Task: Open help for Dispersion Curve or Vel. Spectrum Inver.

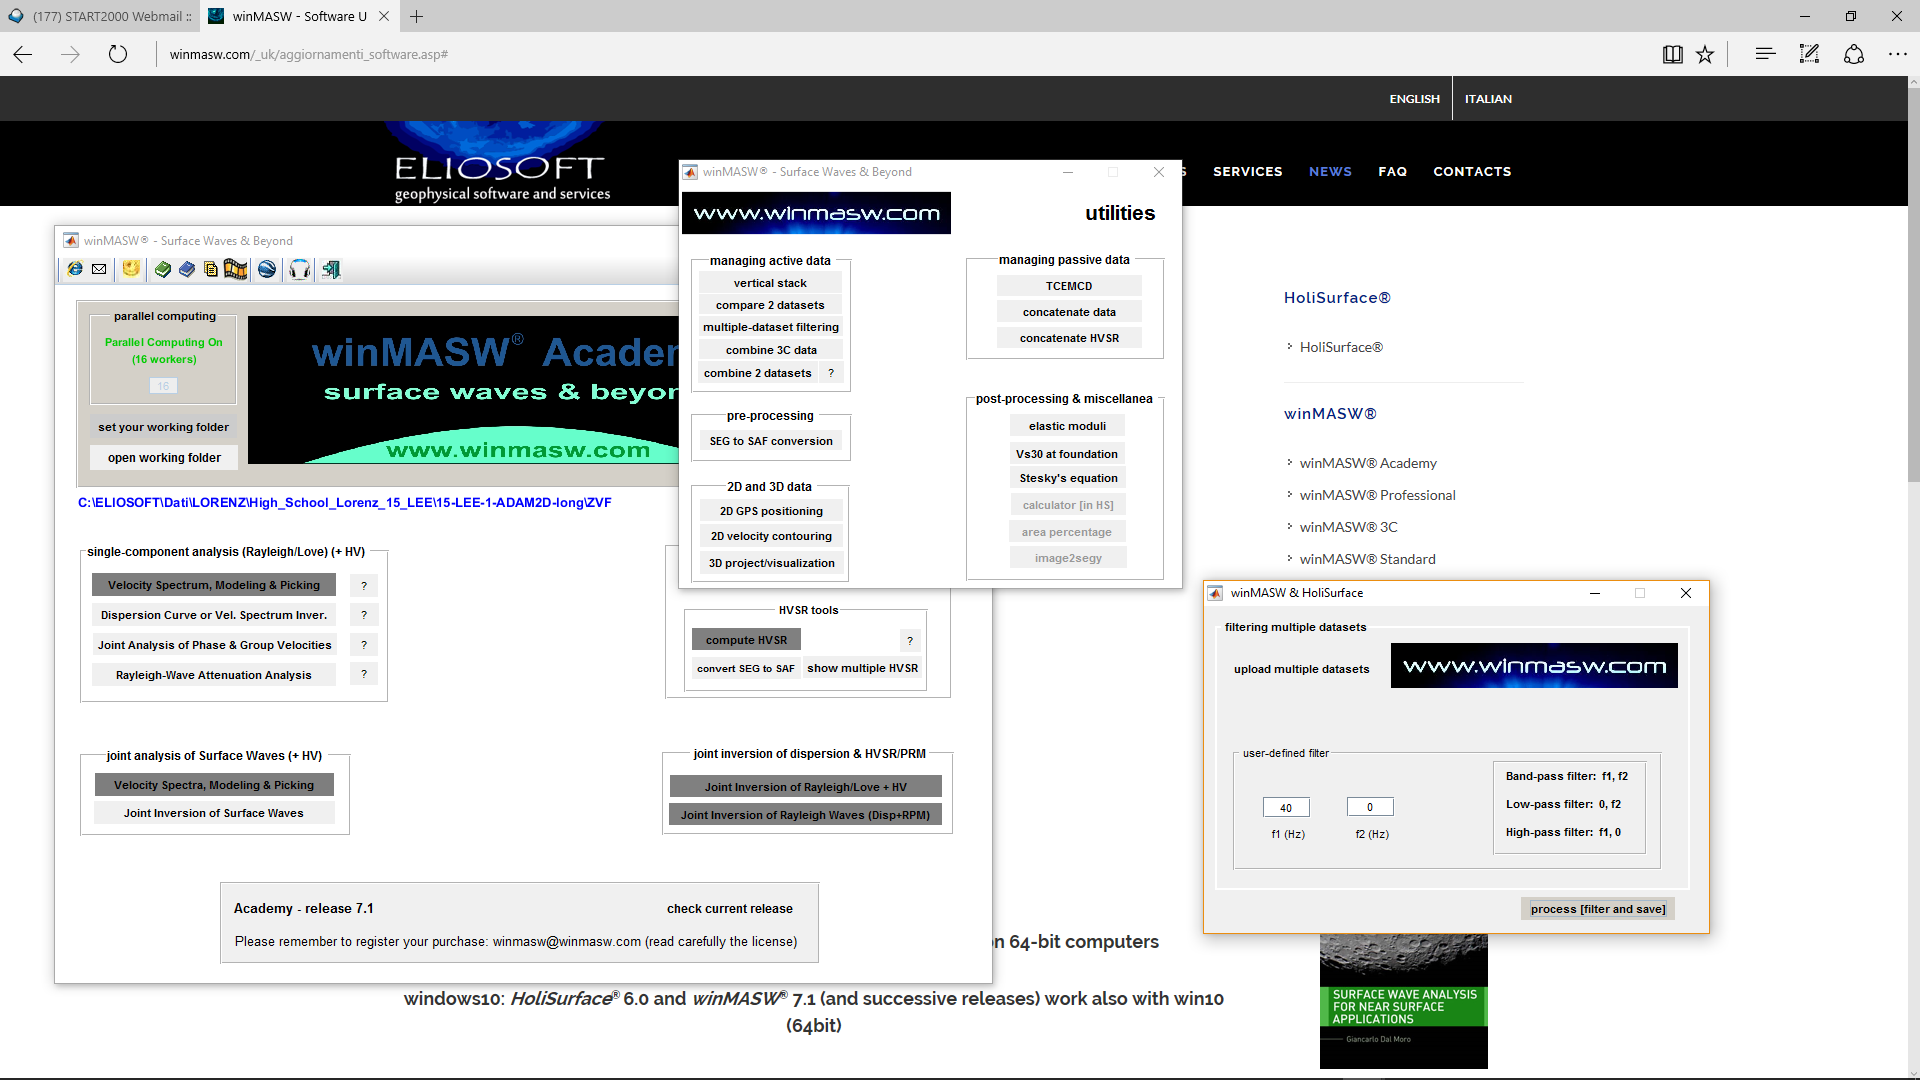Action: tap(364, 616)
